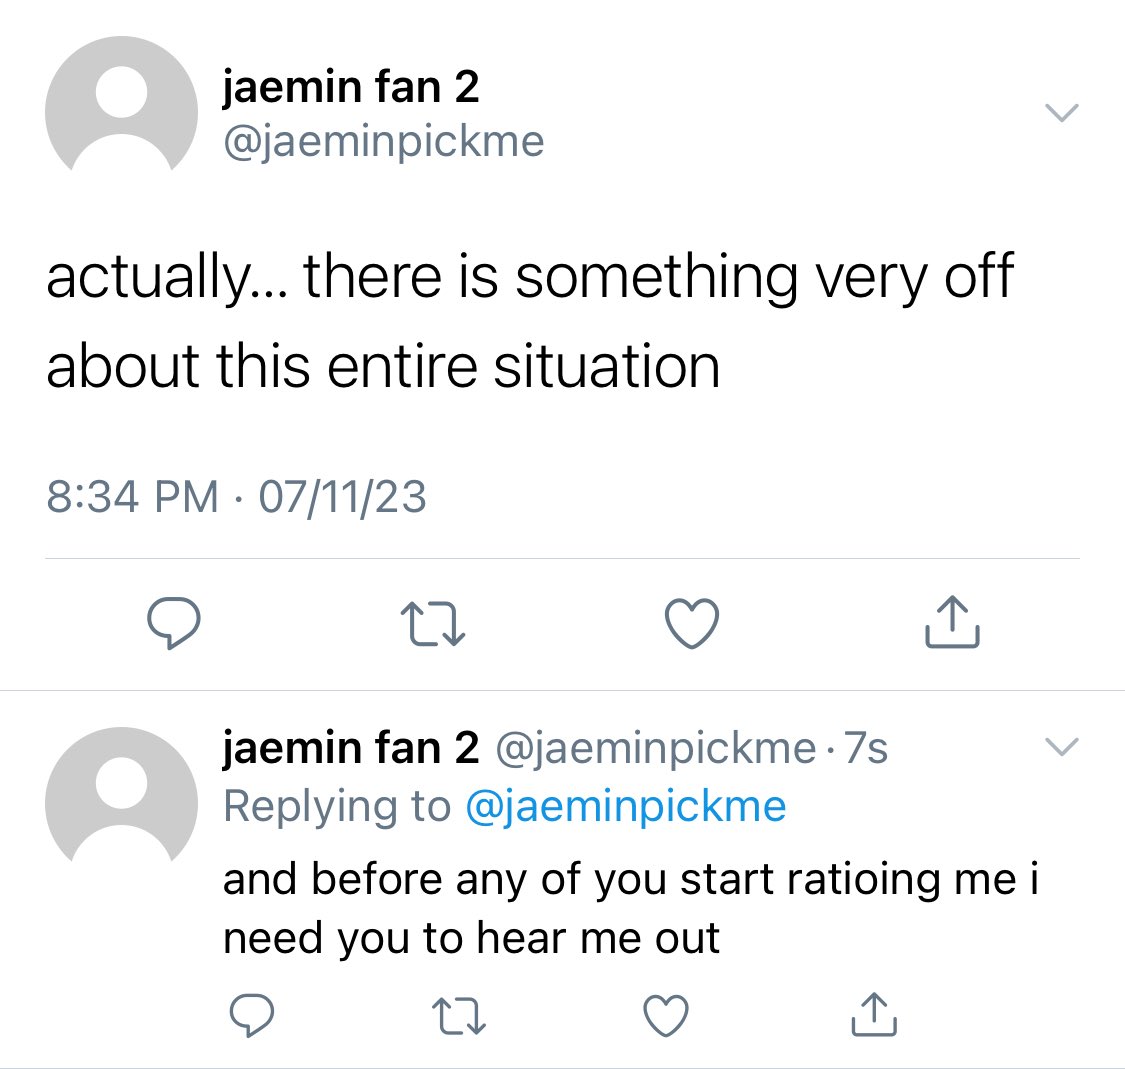Image resolution: width=1125 pixels, height=1069 pixels.
Task: Open the 7s timestamp on reply tweet
Action: pyautogui.click(x=866, y=748)
